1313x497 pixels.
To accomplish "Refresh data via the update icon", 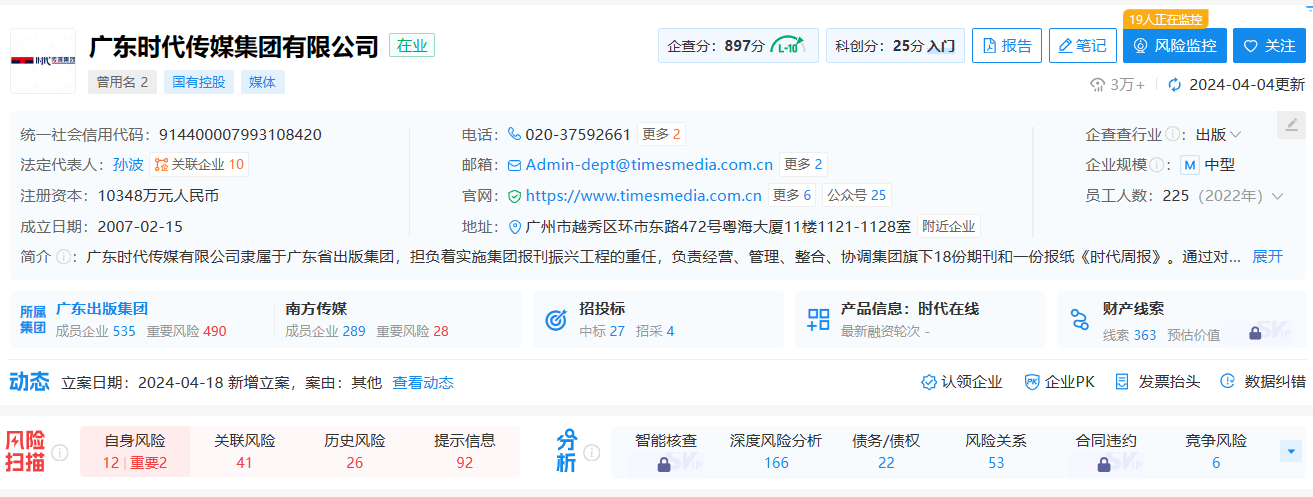I will (x=1174, y=85).
